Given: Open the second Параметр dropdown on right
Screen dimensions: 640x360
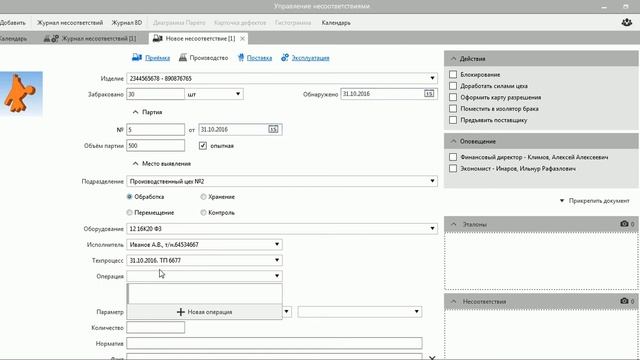Looking at the screenshot, I should coord(416,312).
